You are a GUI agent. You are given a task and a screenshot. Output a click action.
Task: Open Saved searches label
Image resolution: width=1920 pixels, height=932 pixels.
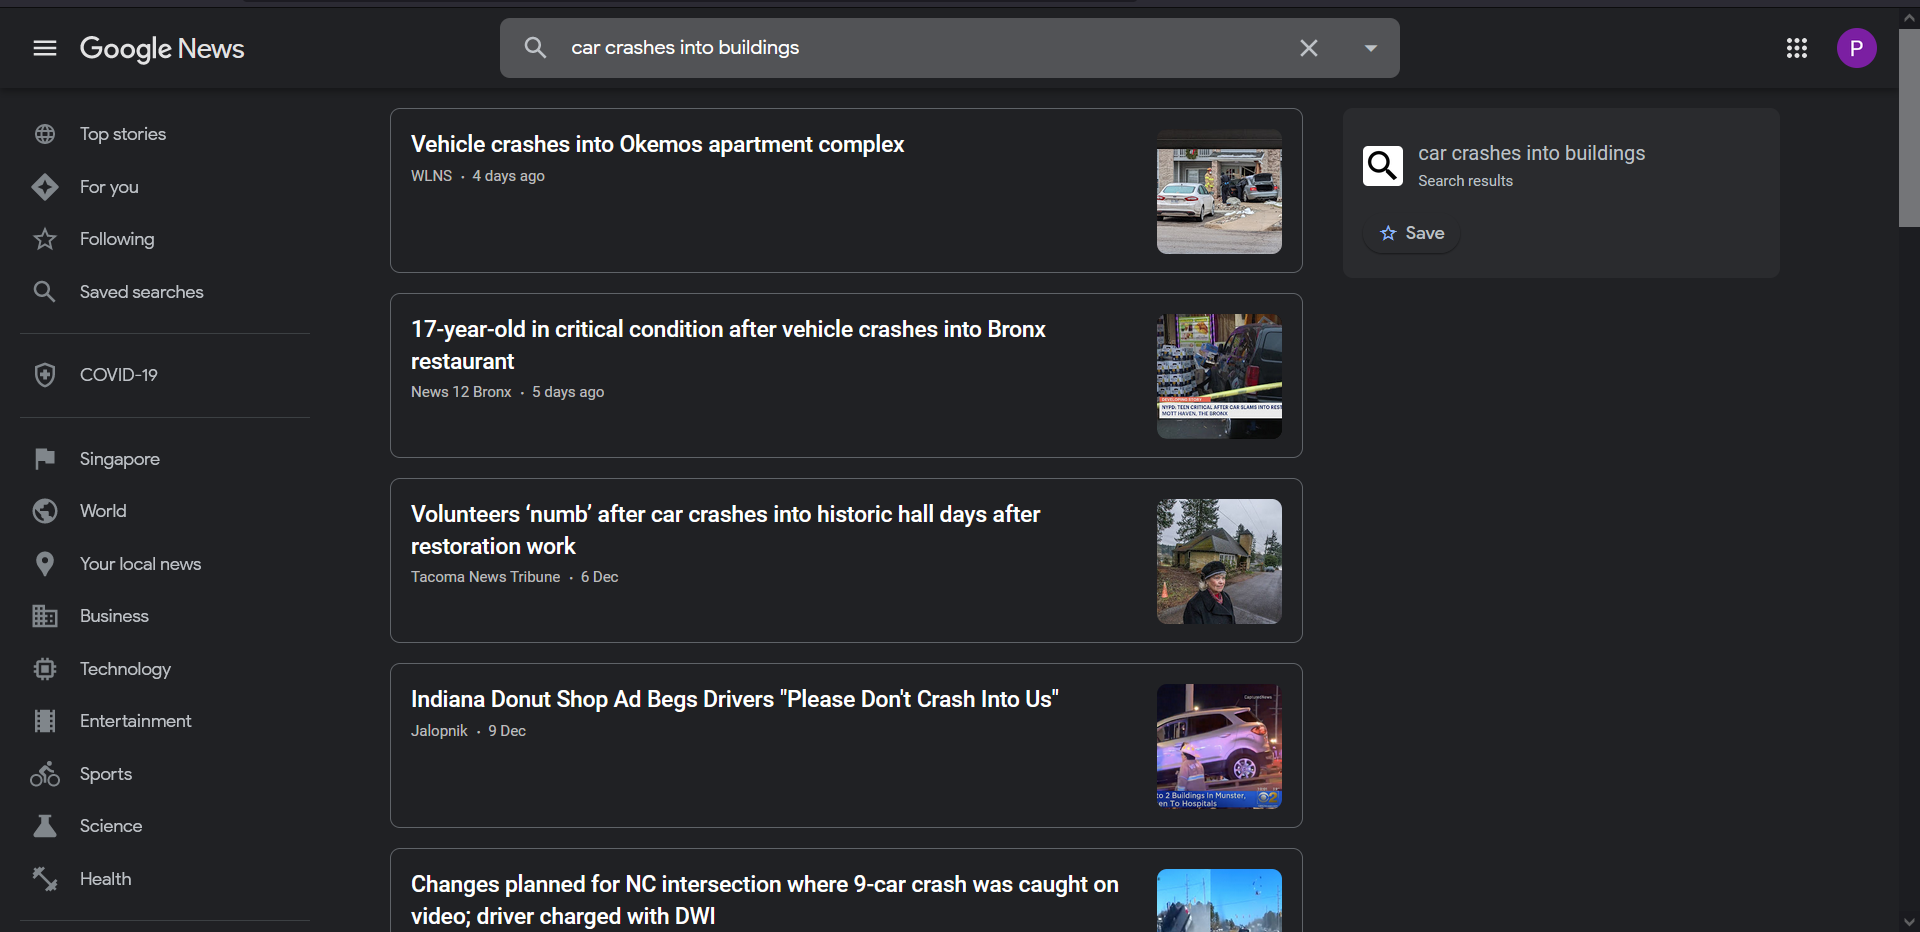tap(142, 292)
